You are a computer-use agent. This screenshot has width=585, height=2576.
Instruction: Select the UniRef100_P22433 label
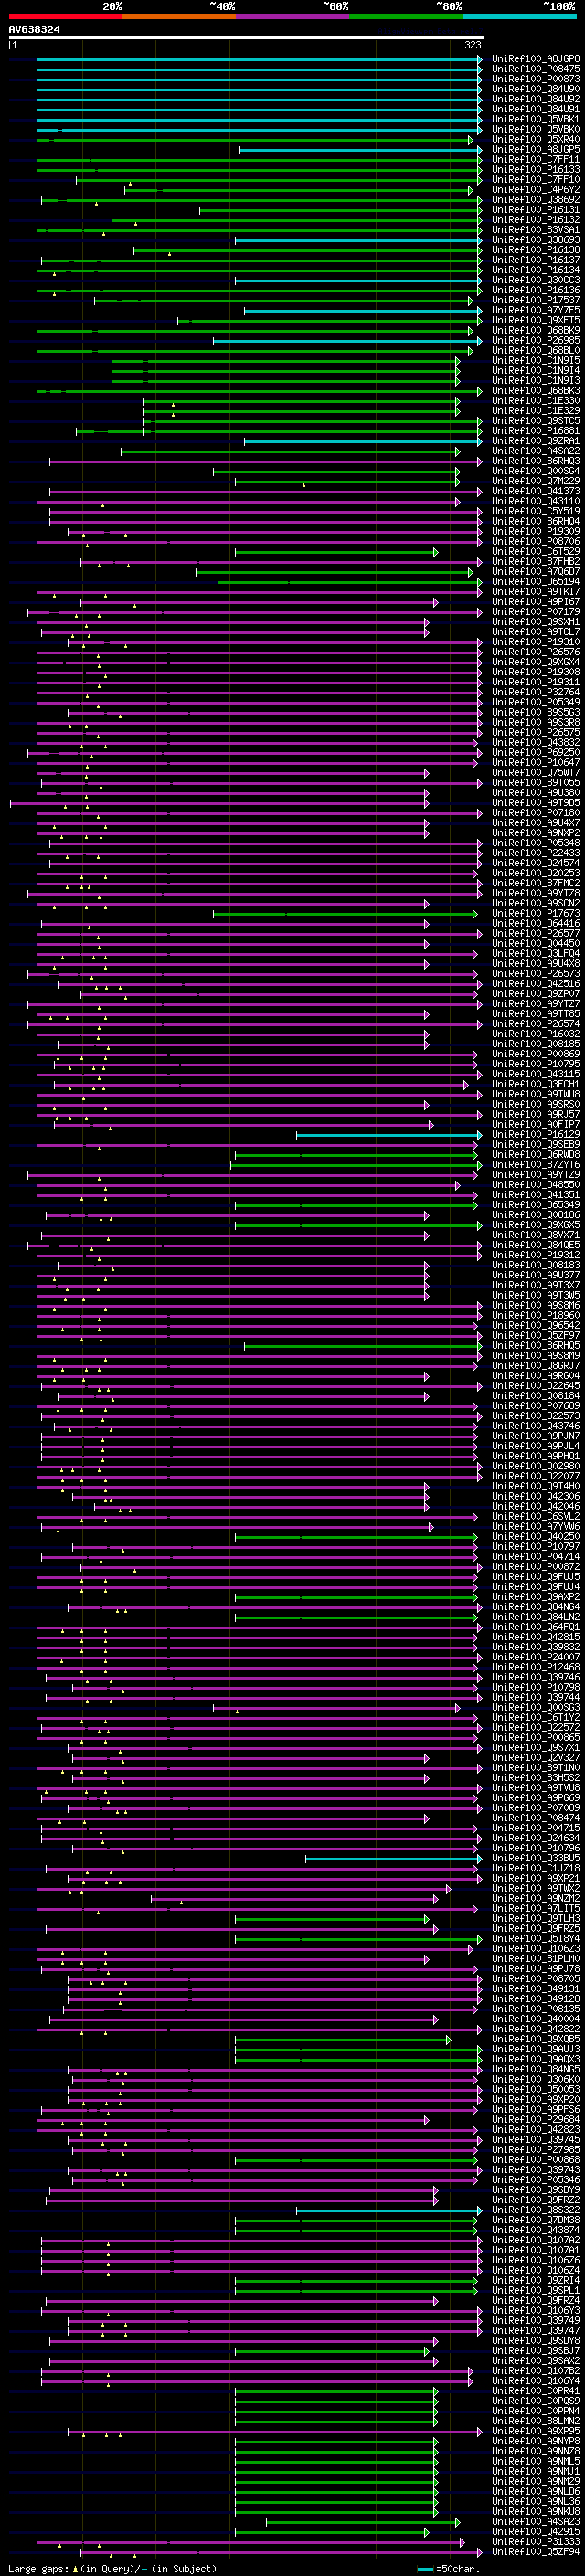pyautogui.click(x=536, y=853)
